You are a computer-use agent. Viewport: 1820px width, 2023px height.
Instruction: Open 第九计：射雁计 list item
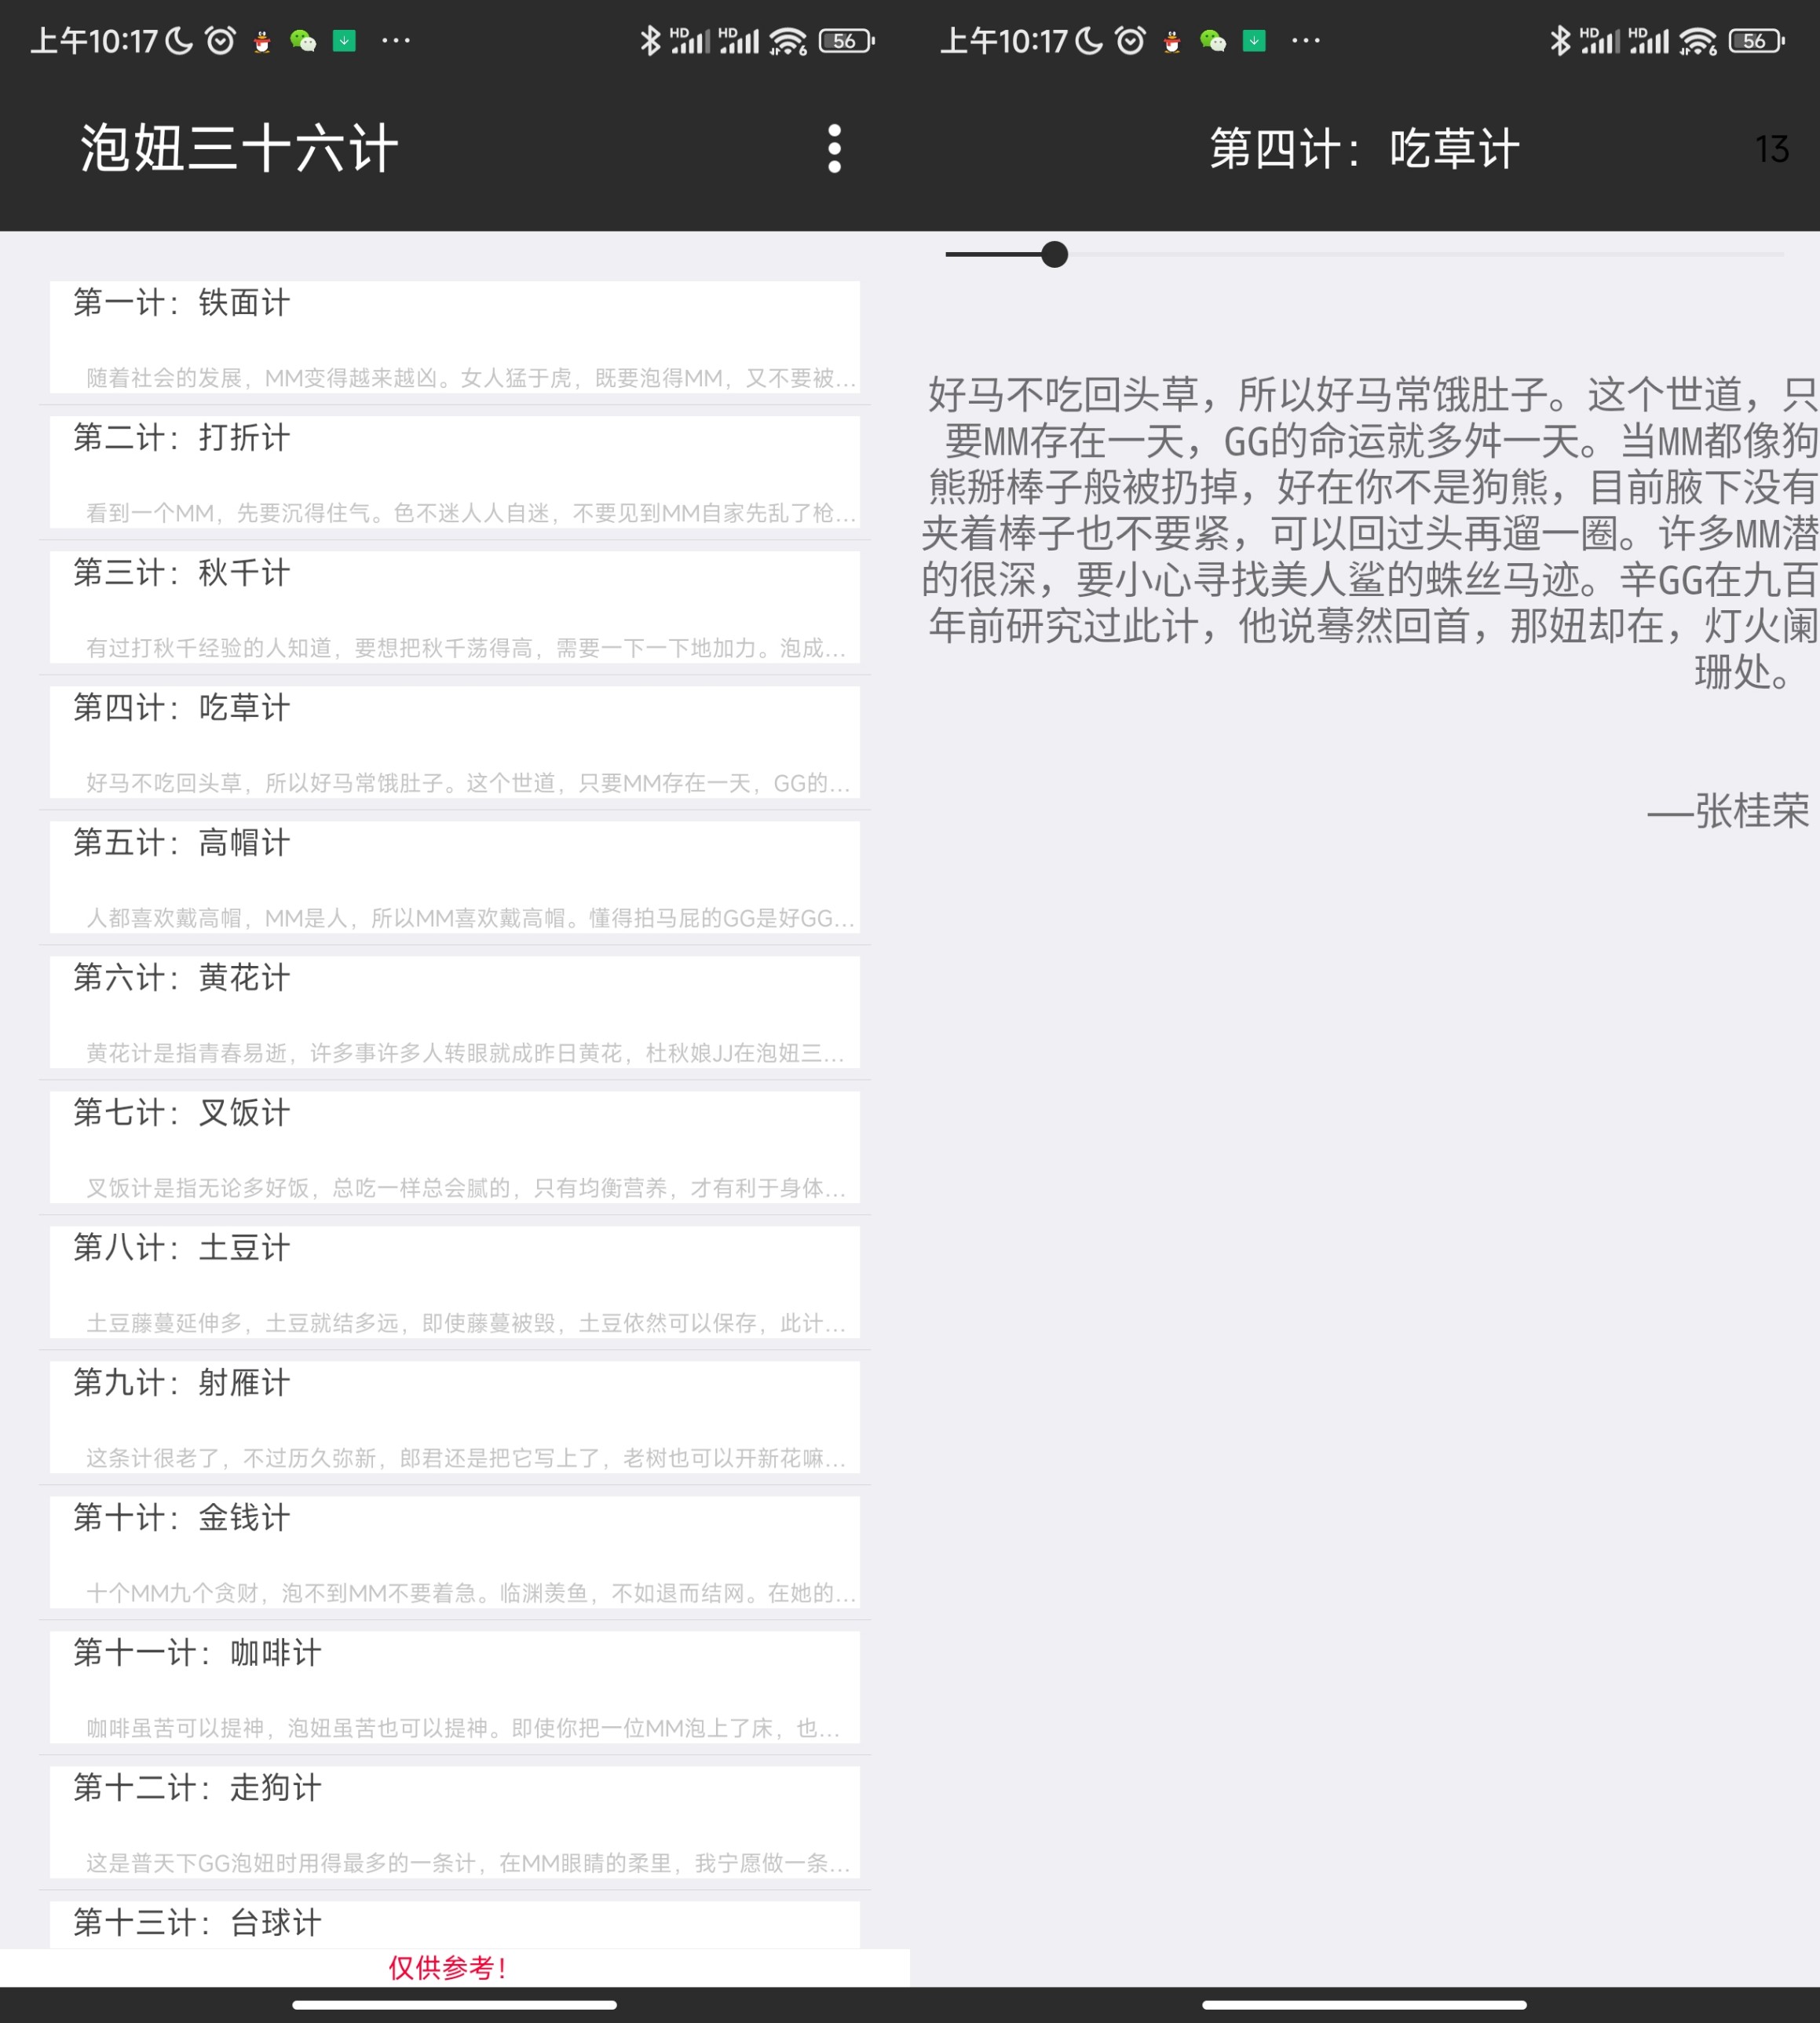[x=455, y=1417]
